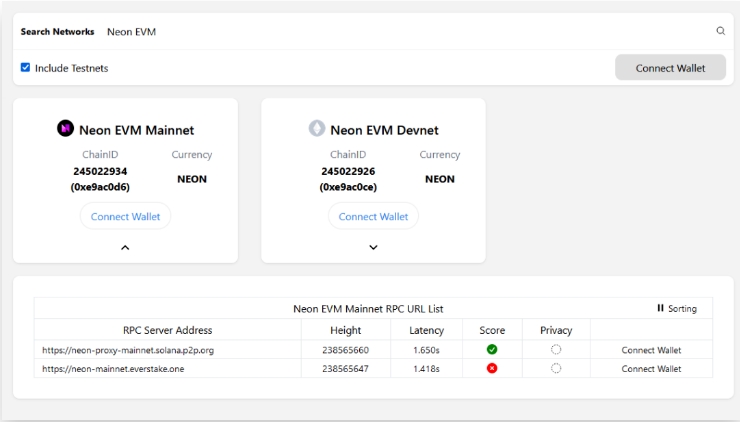Click green score checkmark for p2p.org RPC

(492, 349)
